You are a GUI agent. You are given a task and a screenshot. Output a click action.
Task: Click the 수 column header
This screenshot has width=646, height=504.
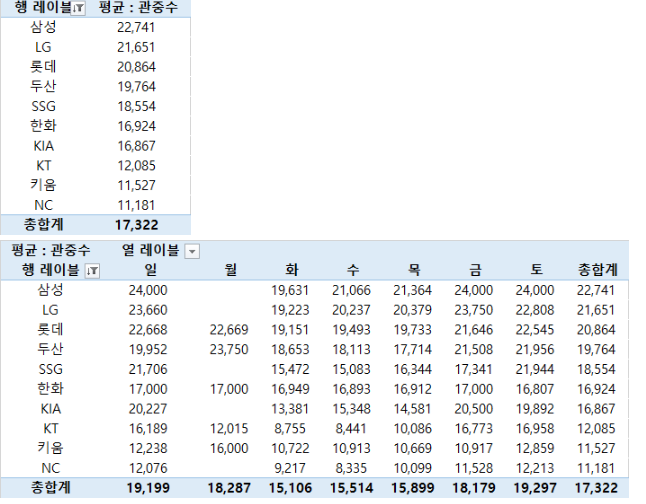tap(353, 270)
